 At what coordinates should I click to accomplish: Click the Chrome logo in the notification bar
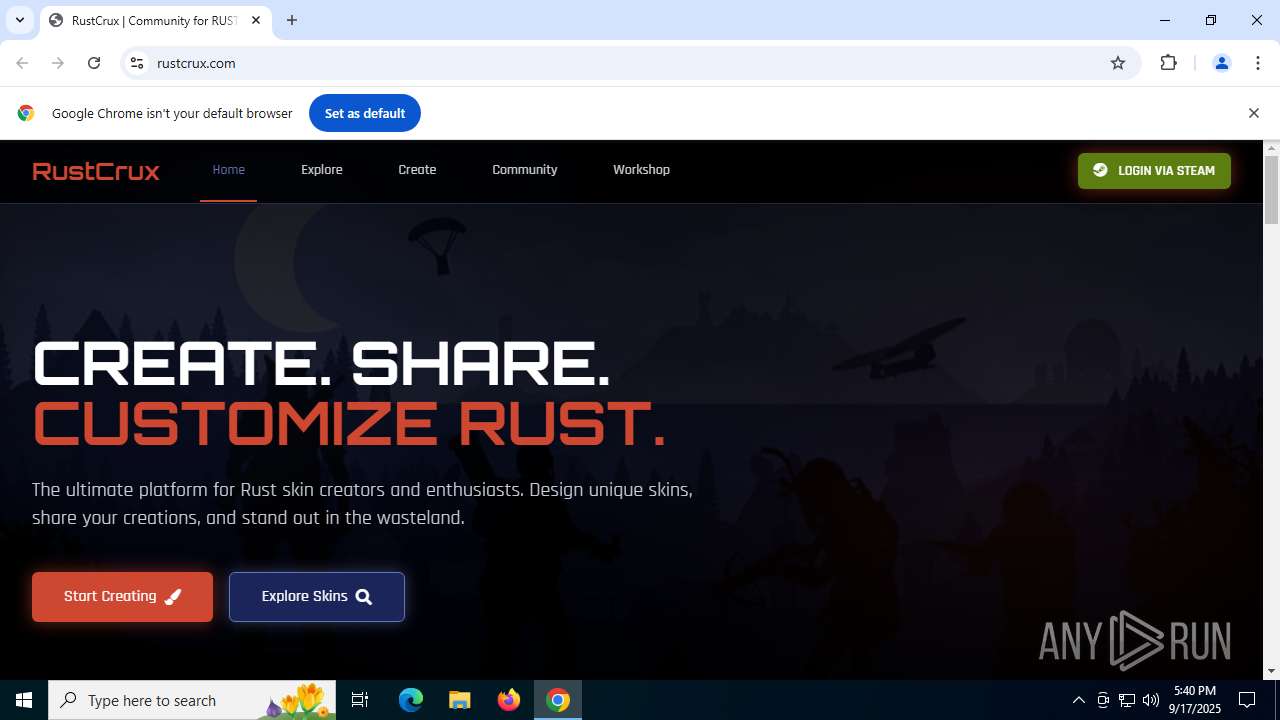pyautogui.click(x=26, y=113)
